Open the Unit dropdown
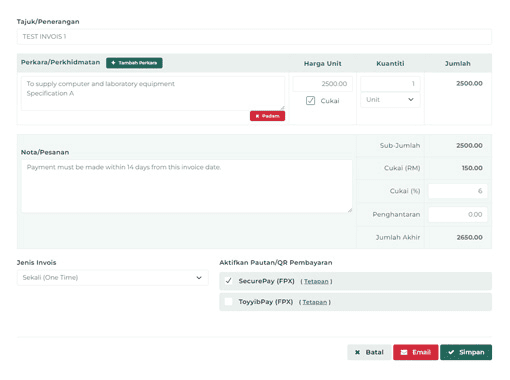This screenshot has height=380, width=510. (x=390, y=100)
